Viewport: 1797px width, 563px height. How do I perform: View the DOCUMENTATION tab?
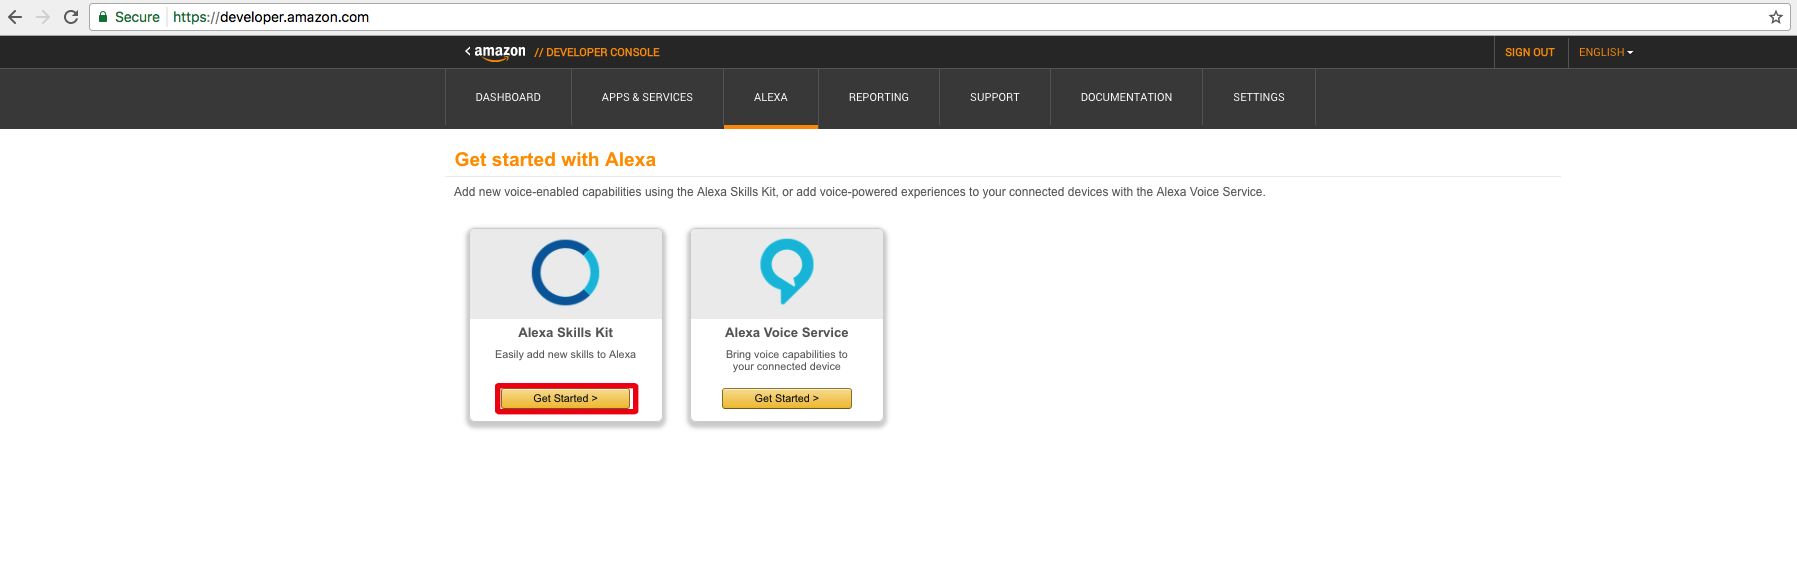click(x=1126, y=97)
